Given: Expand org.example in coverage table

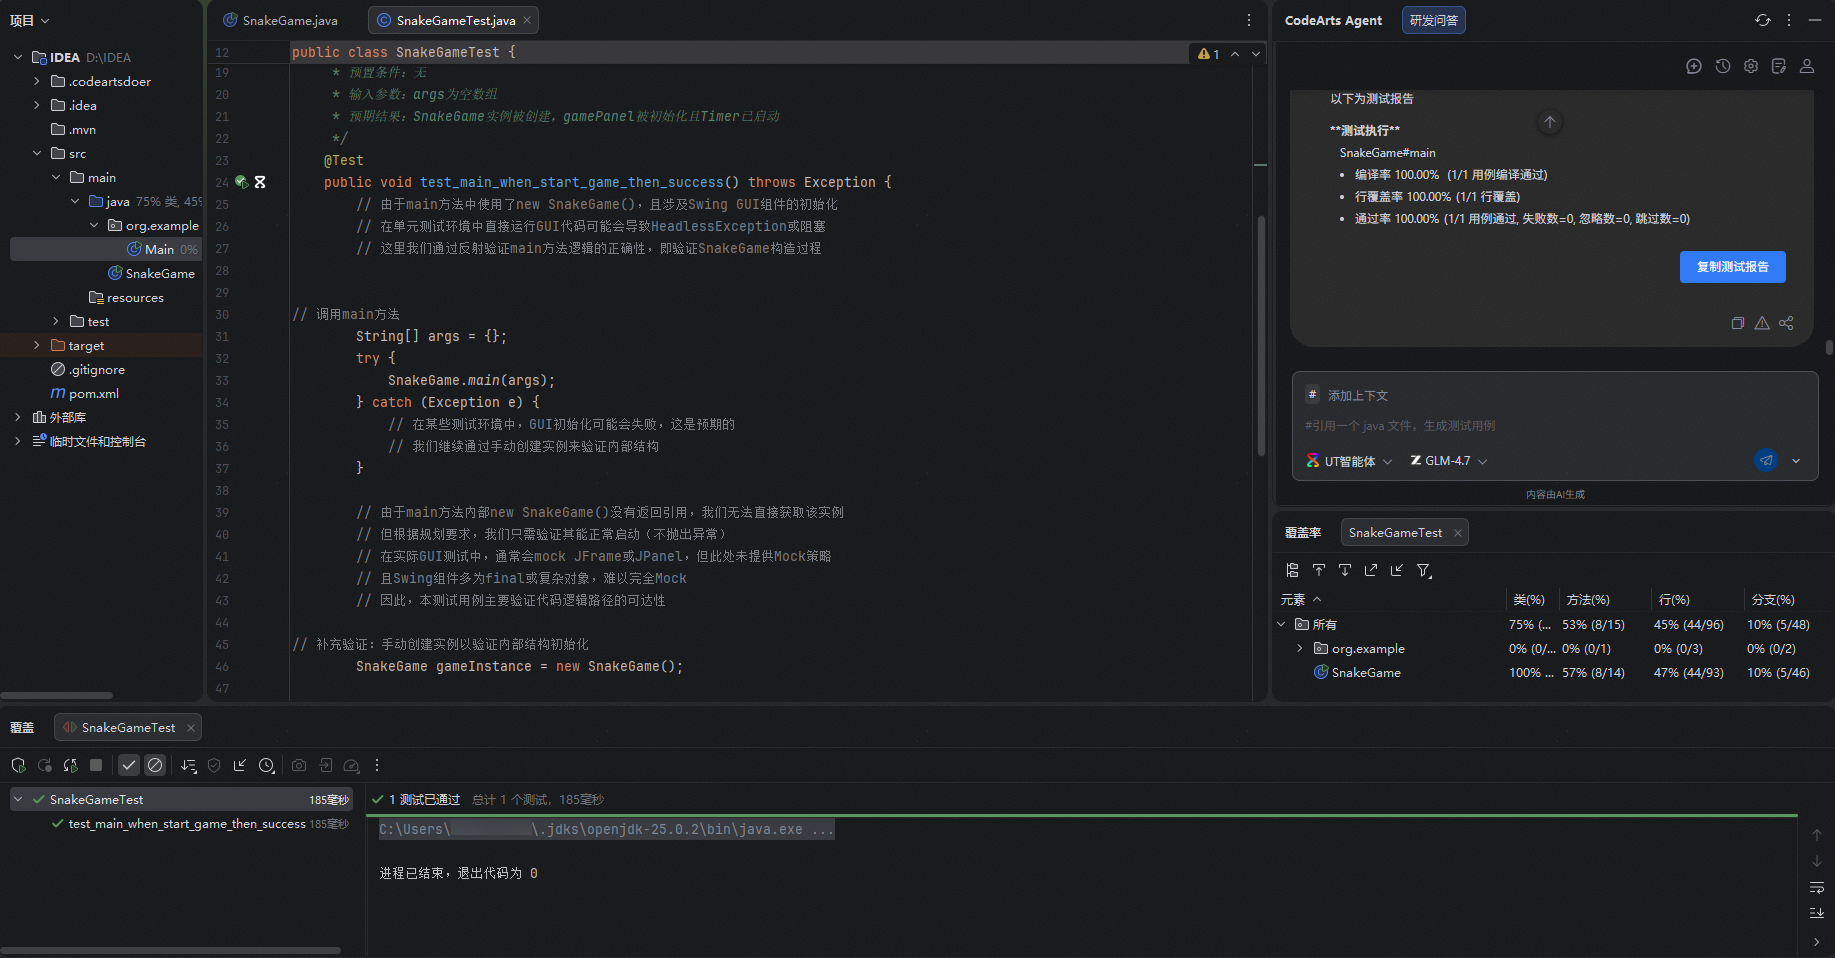Looking at the screenshot, I should pos(1299,648).
